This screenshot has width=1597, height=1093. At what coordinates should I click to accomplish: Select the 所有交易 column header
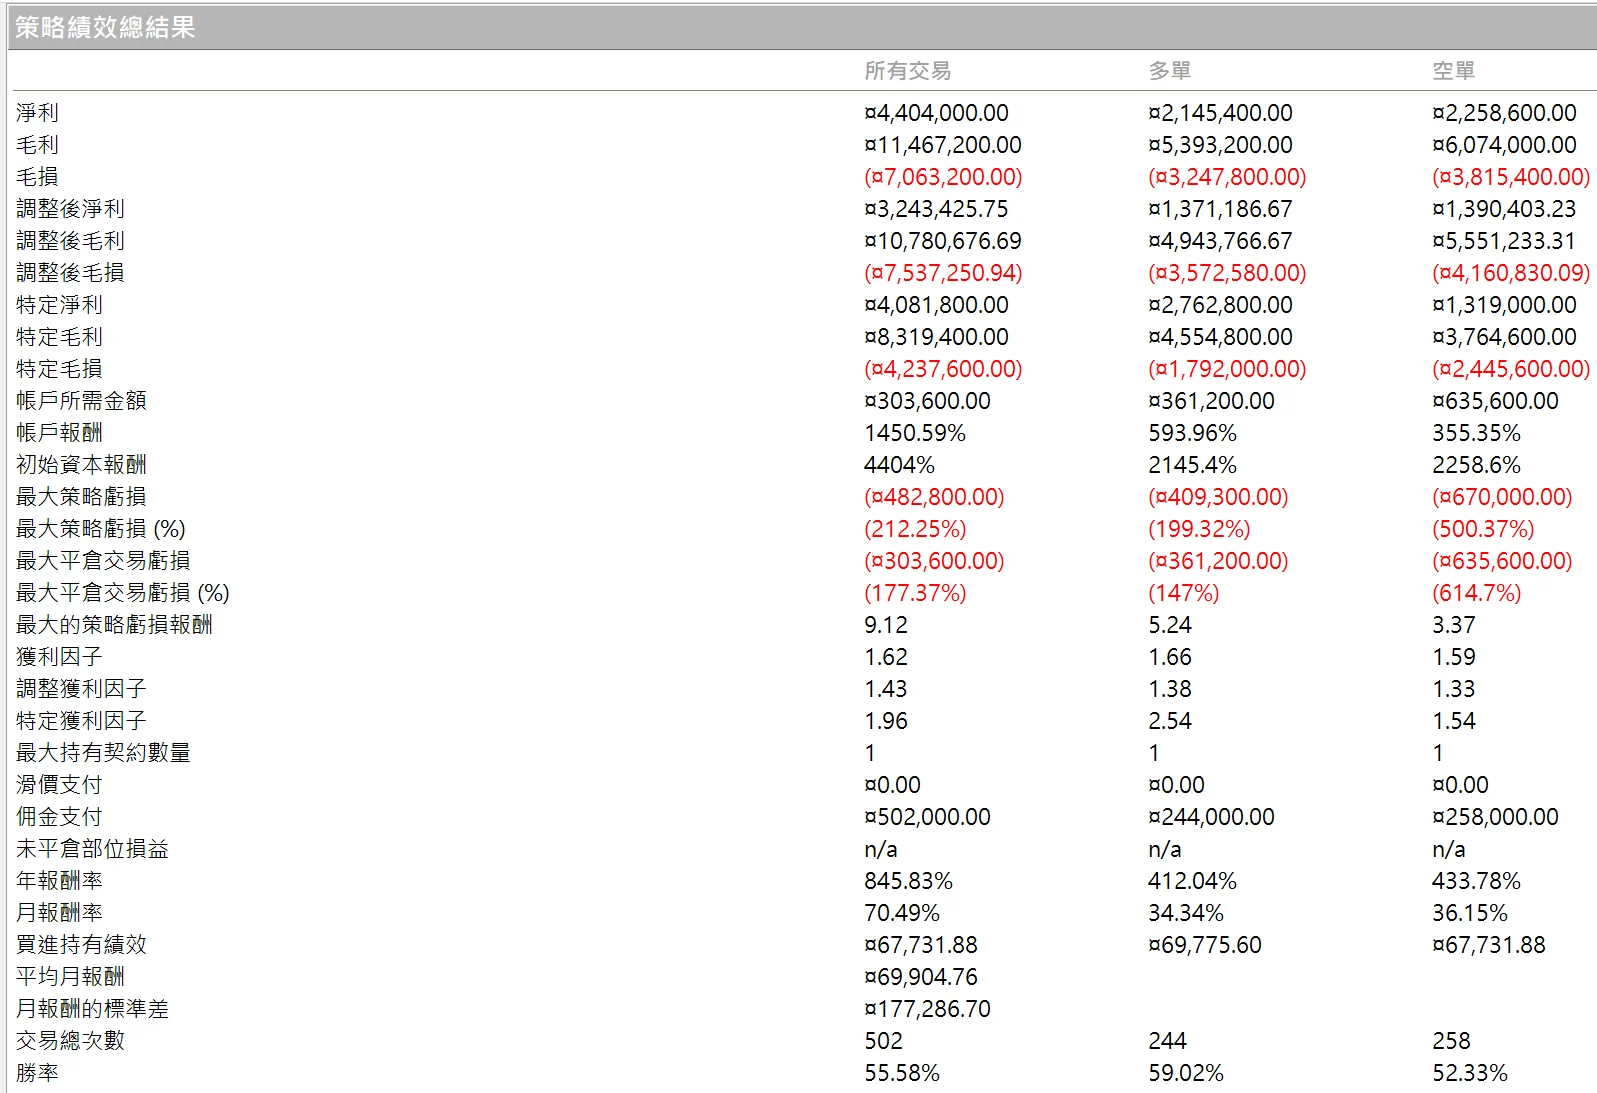[907, 71]
